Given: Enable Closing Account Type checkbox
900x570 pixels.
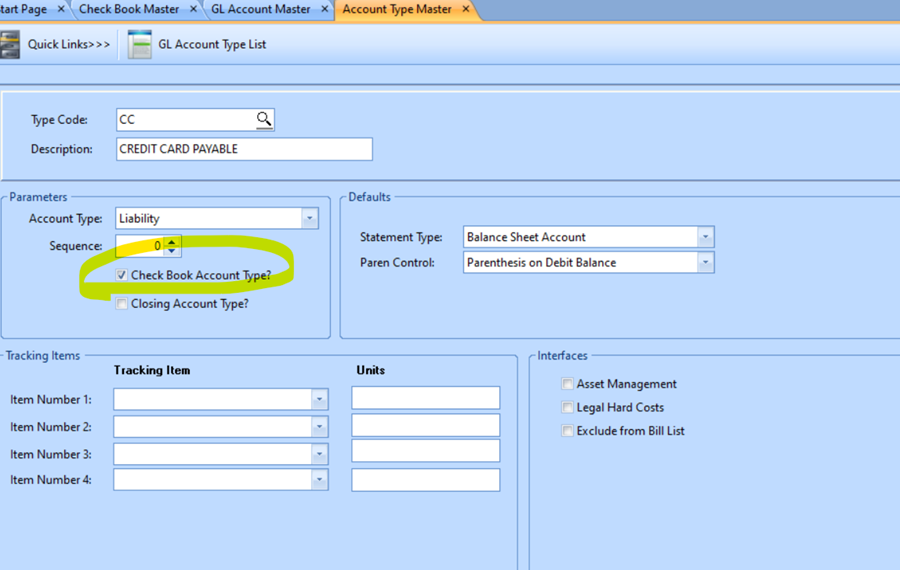Looking at the screenshot, I should pos(122,304).
